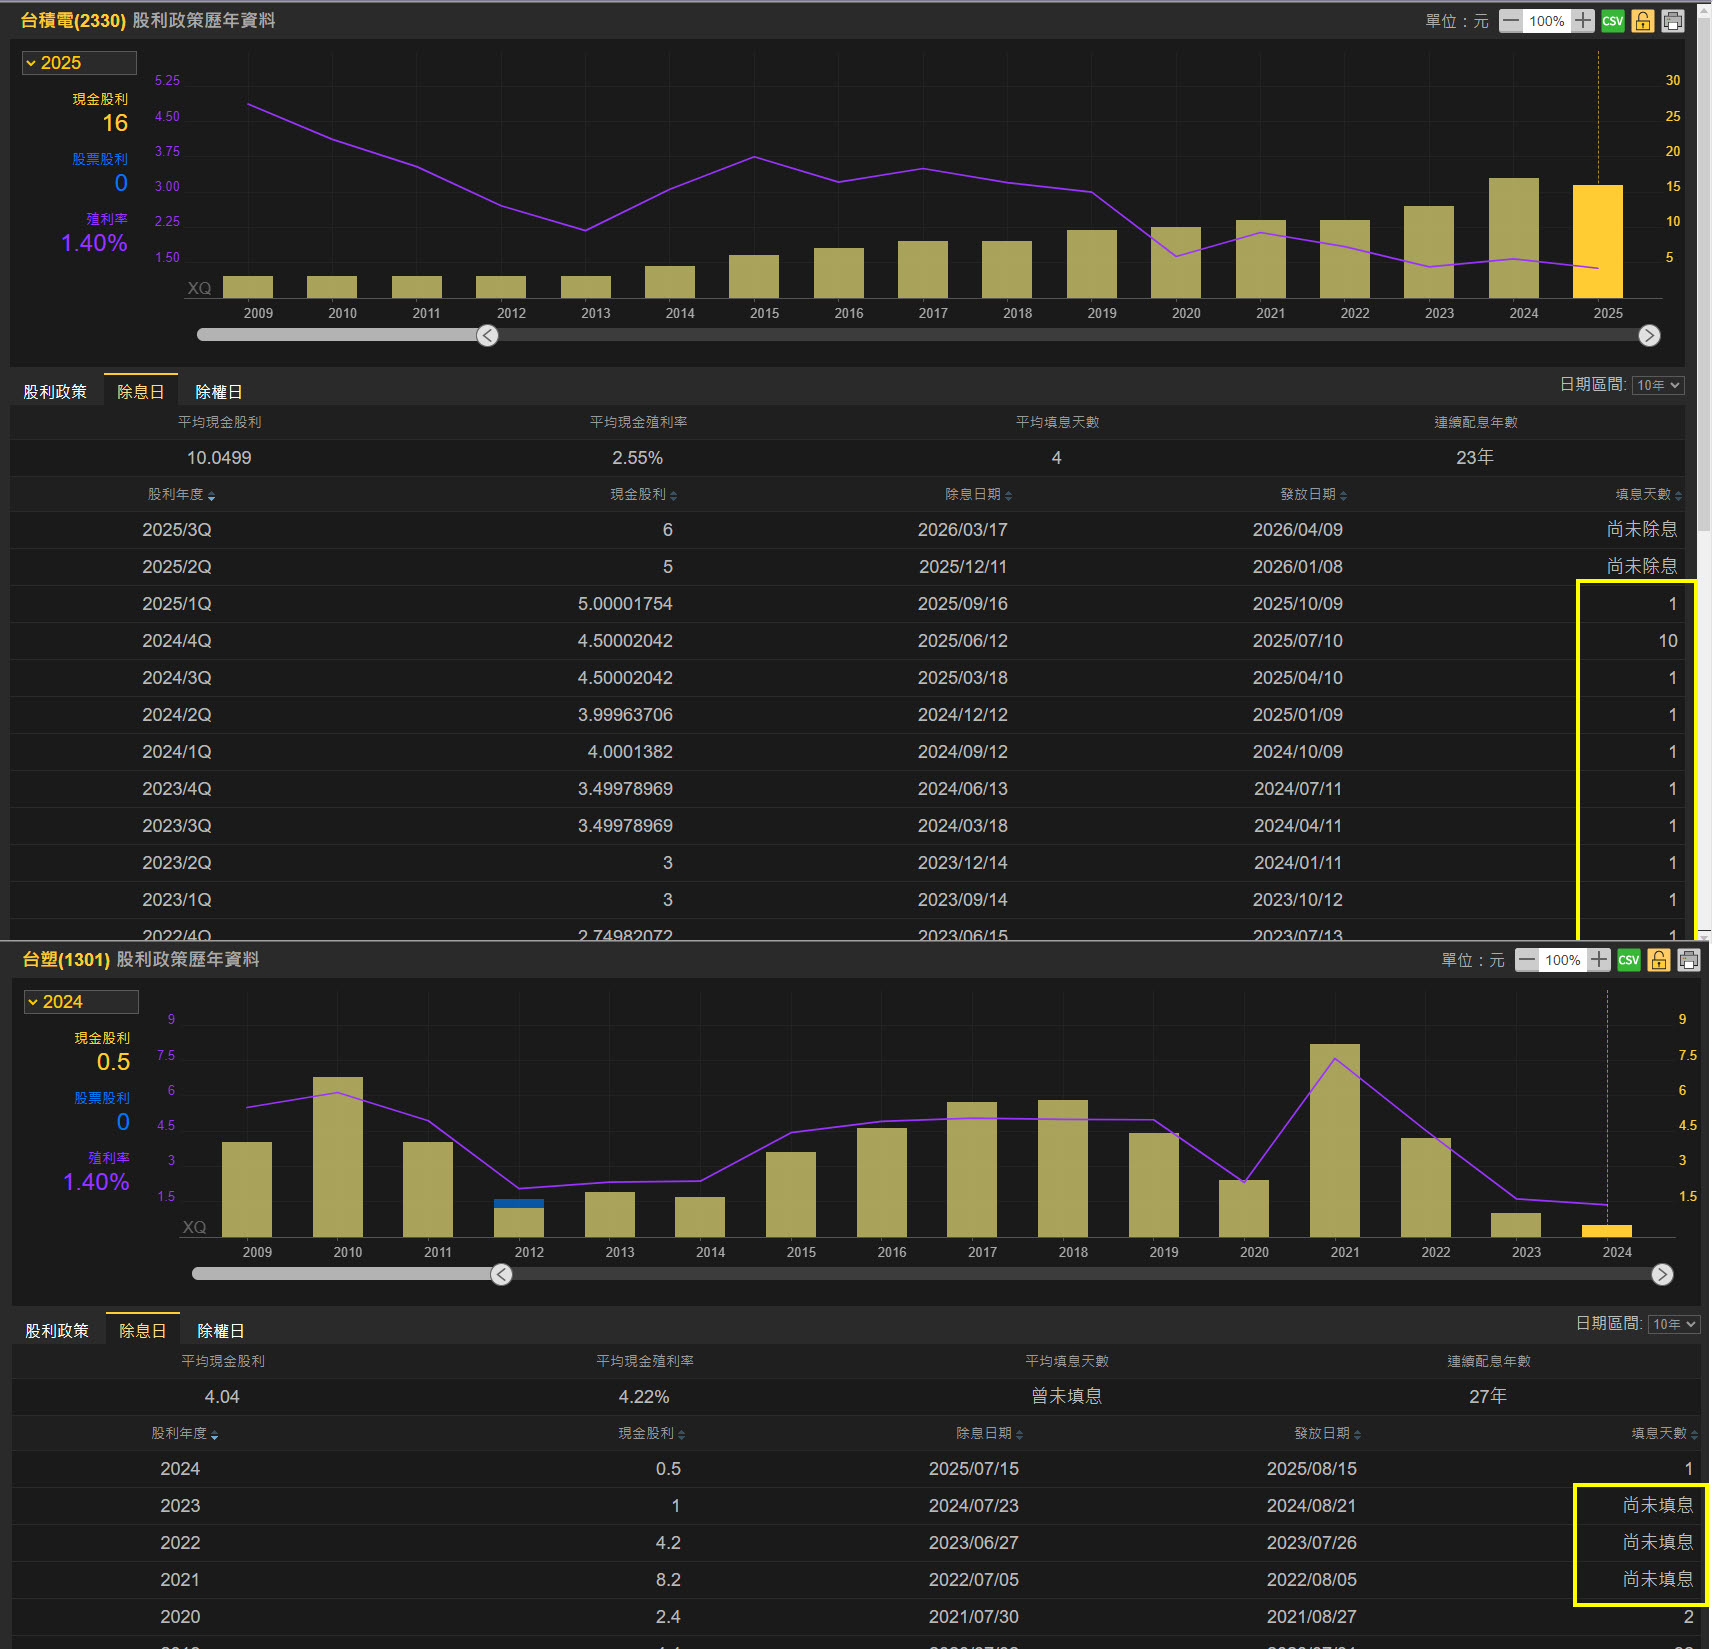Sort 台積電 table by 填息天數 column

(1648, 495)
